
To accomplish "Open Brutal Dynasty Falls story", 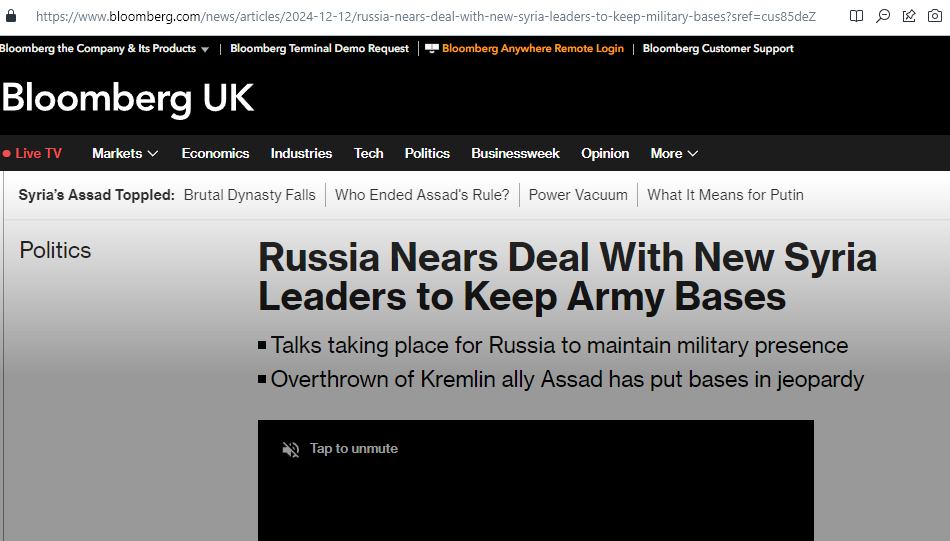I will (x=250, y=195).
